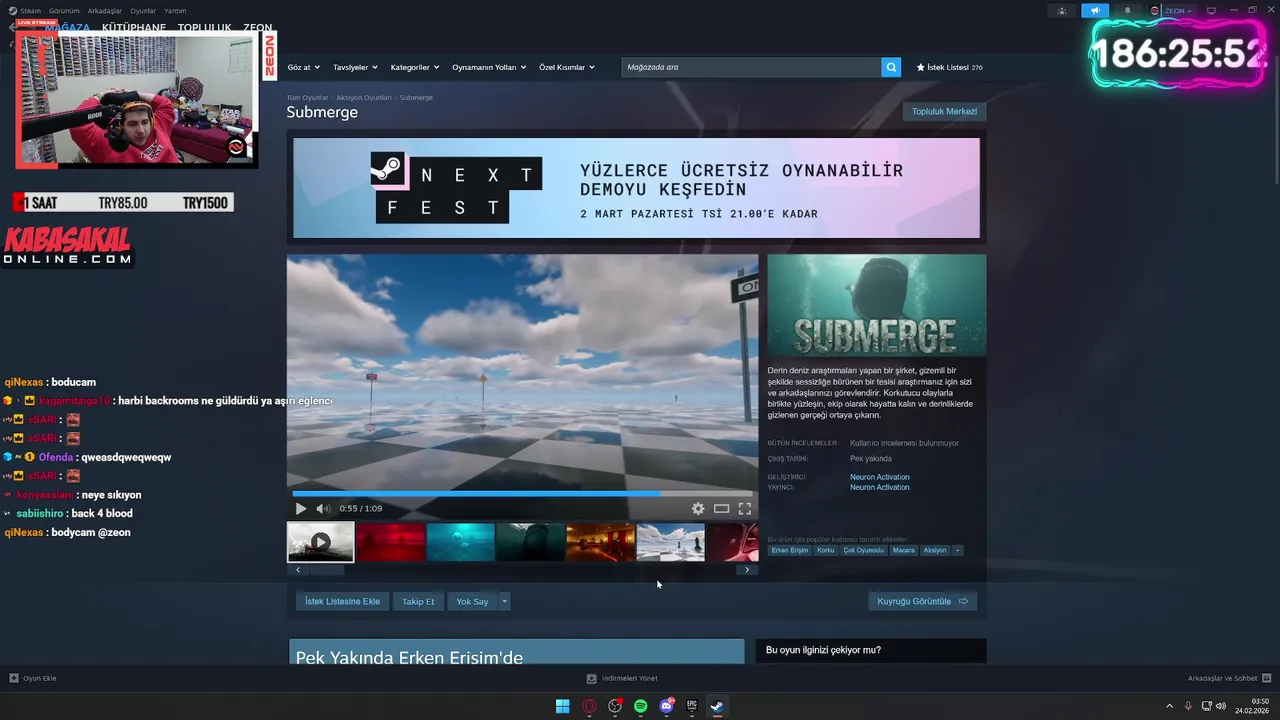Click the Topluluk Merkezi button

point(944,111)
